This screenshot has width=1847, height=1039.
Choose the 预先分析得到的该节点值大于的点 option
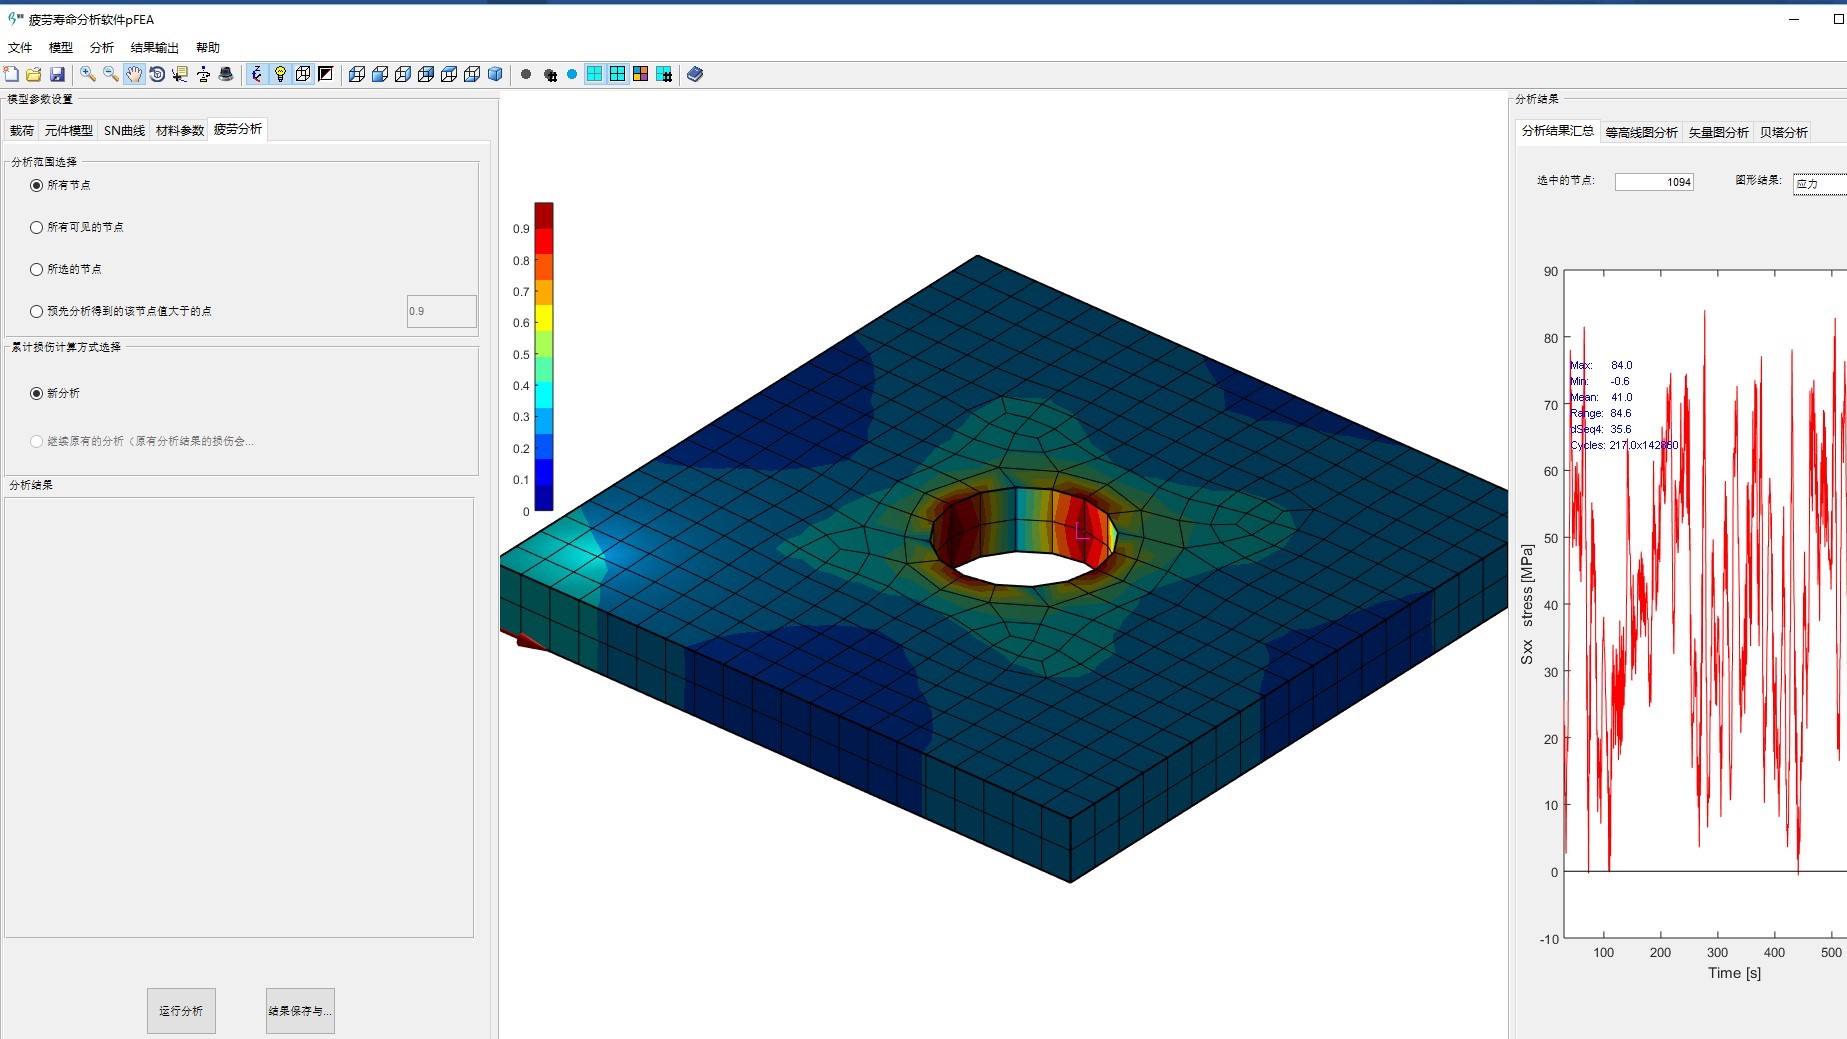pyautogui.click(x=37, y=311)
